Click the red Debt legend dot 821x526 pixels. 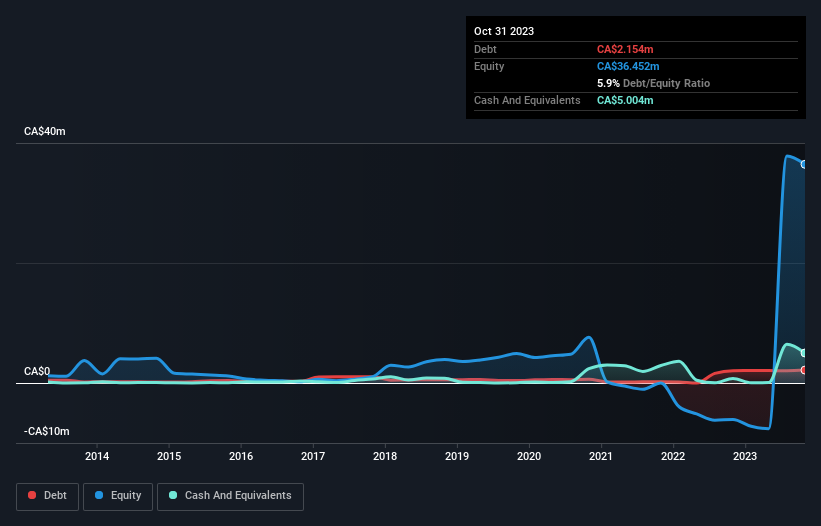coord(32,495)
